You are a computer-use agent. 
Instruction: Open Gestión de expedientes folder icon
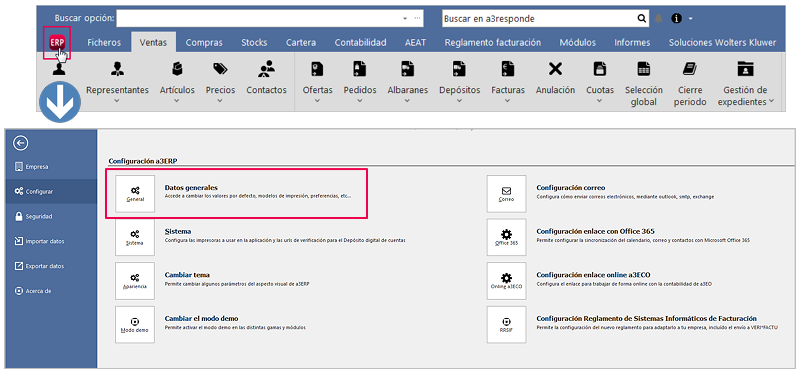[745, 68]
